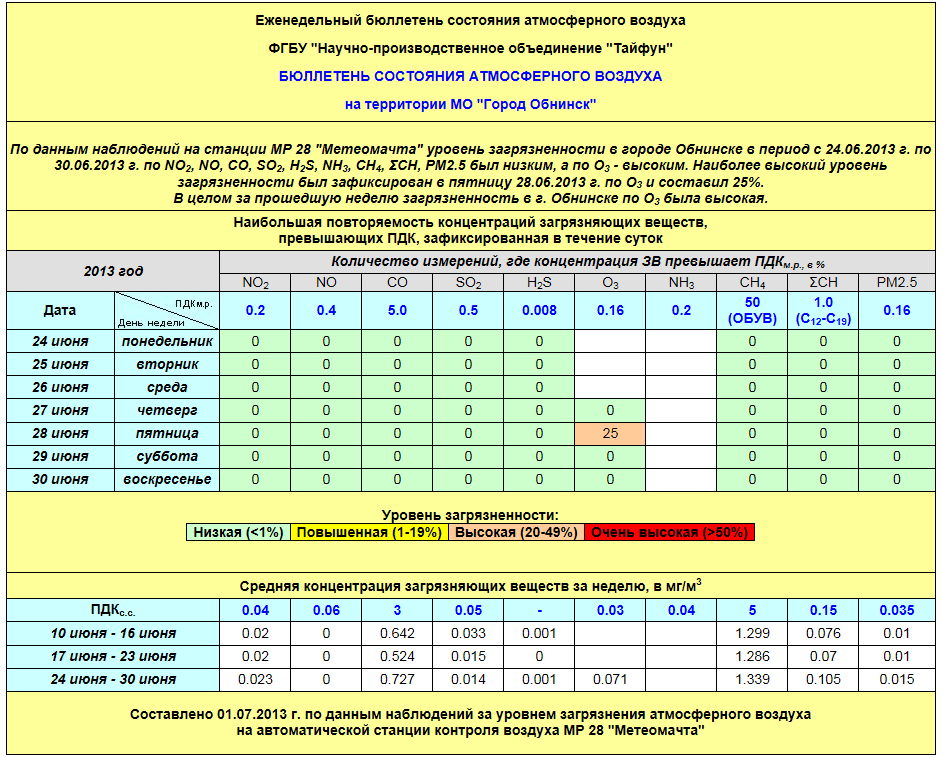Click the '50 (ОБУВ)' CH4 limit cell
Viewport: 943px width, 757px height.
(752, 311)
